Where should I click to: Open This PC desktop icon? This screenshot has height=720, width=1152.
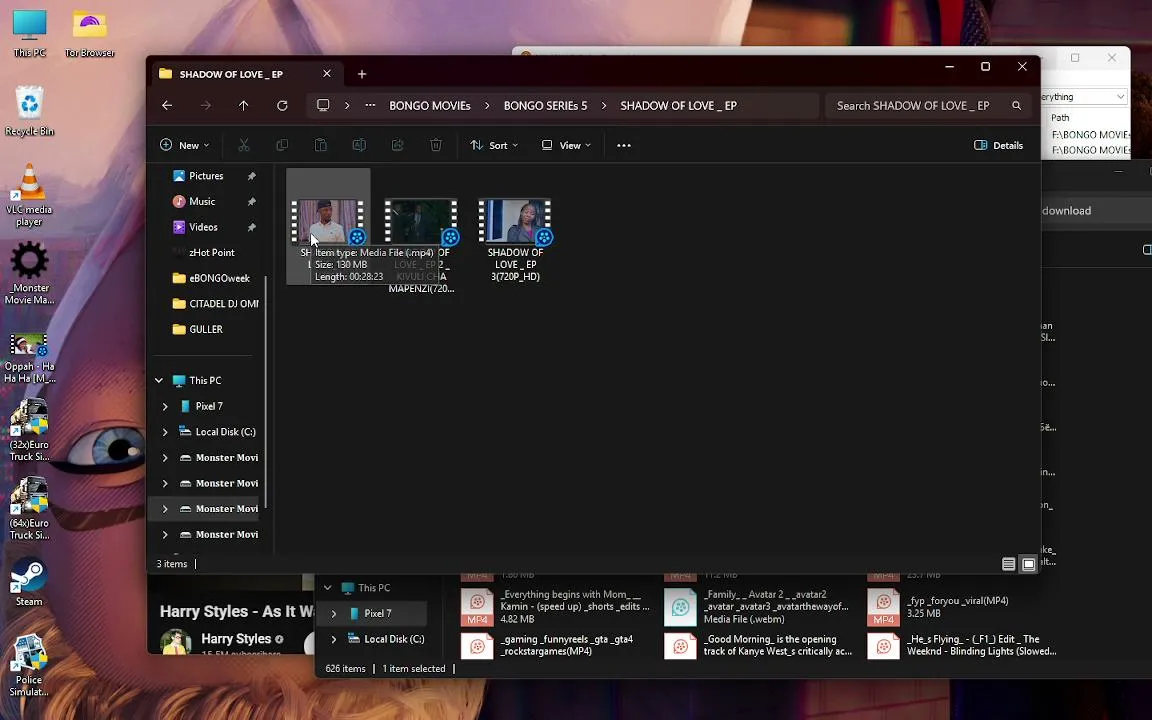click(x=29, y=33)
